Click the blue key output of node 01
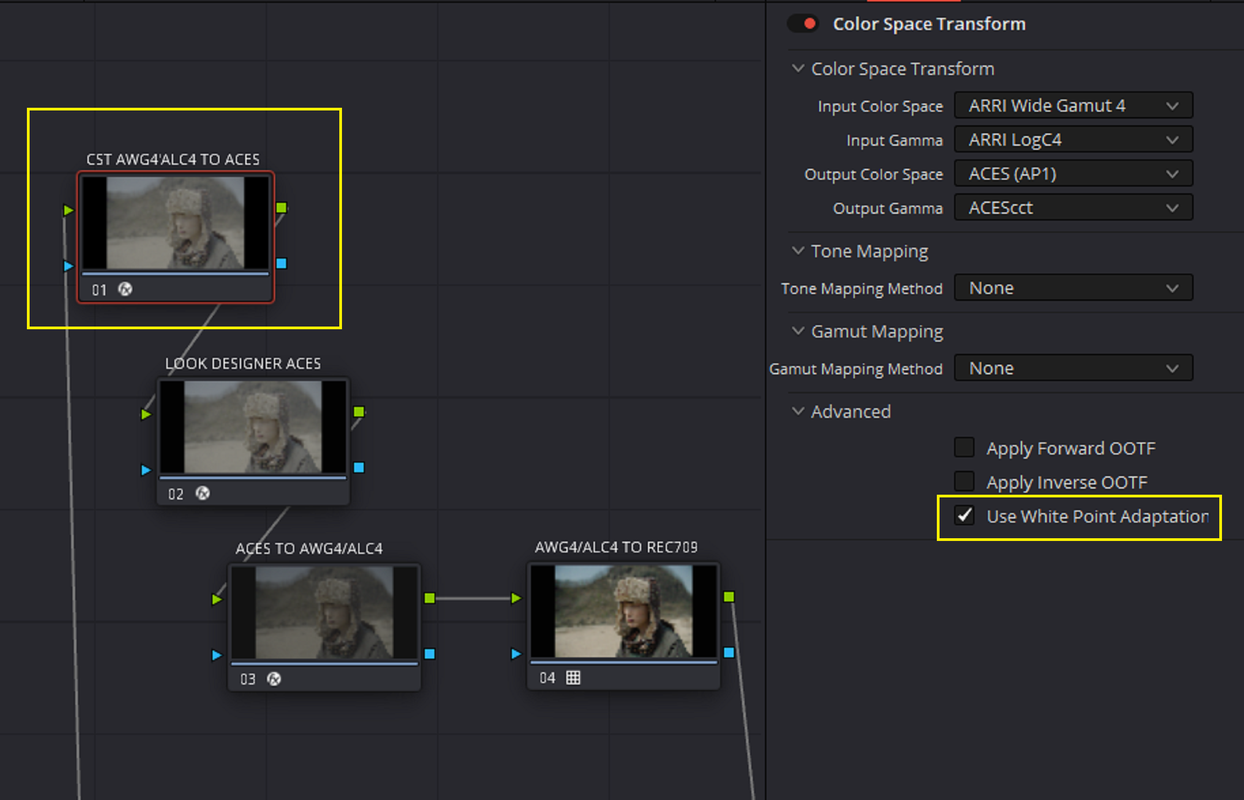This screenshot has width=1244, height=800. tap(281, 263)
